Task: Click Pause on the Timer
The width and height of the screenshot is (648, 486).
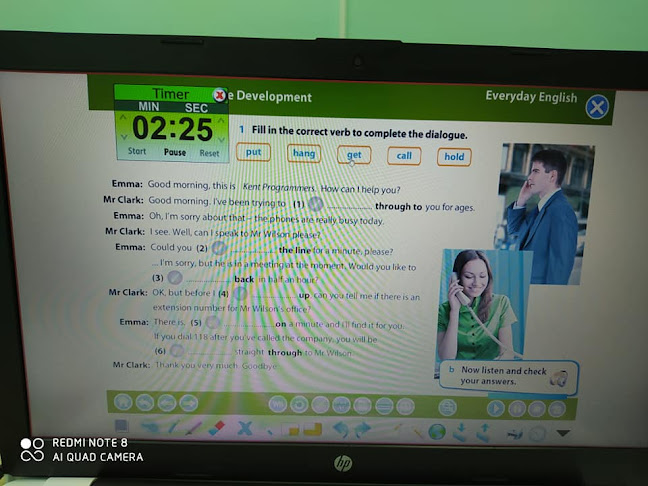Action: click(175, 152)
